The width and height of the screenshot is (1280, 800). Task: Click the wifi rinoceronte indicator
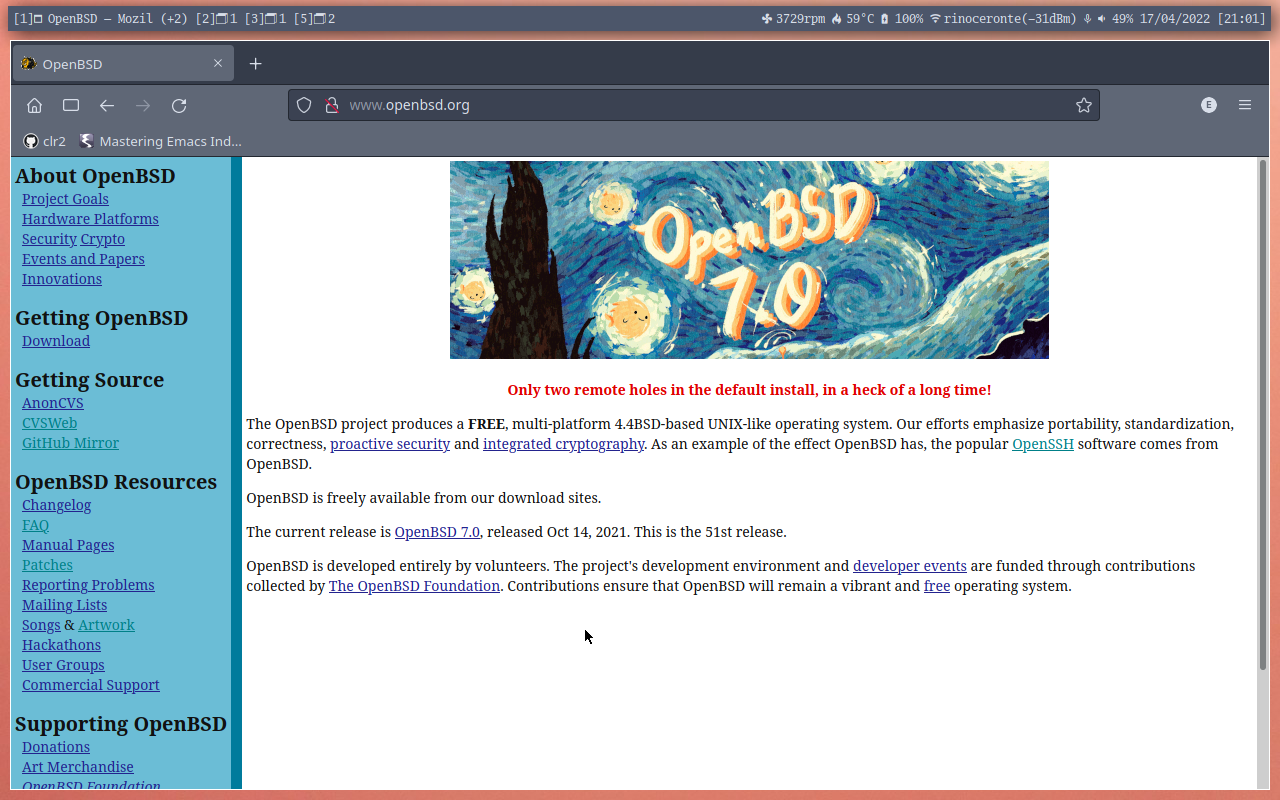pos(1003,18)
